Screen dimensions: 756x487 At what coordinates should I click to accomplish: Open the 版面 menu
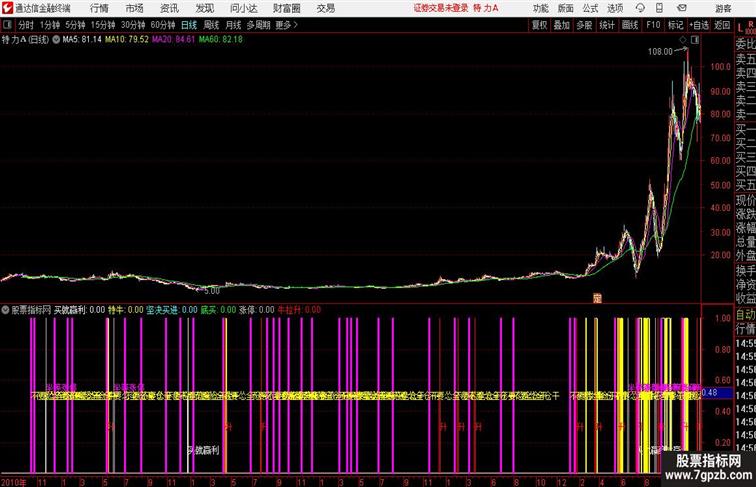pos(566,8)
